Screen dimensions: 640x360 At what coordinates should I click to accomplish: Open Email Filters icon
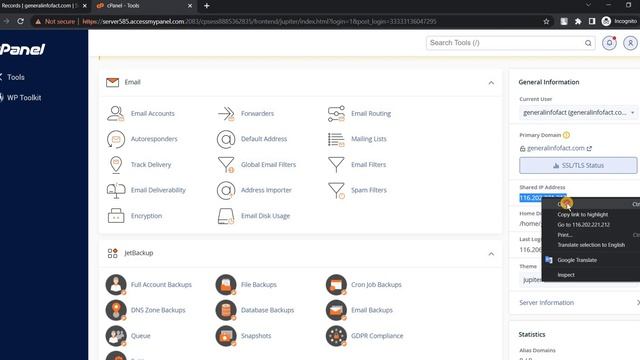coord(336,164)
